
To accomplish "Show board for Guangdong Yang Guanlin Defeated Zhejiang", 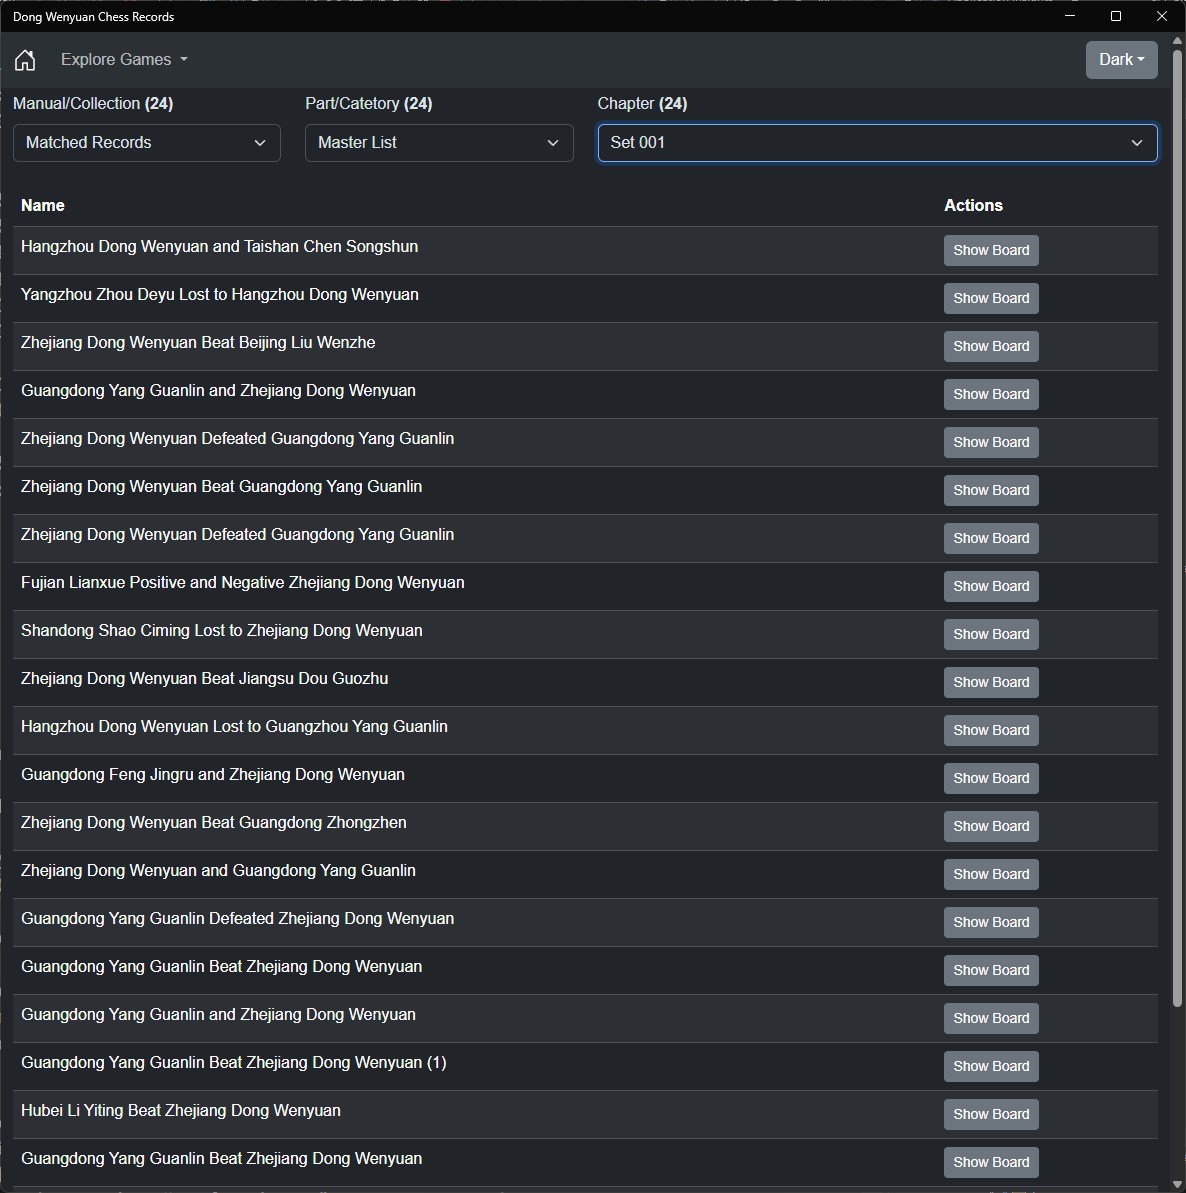I will coord(990,921).
